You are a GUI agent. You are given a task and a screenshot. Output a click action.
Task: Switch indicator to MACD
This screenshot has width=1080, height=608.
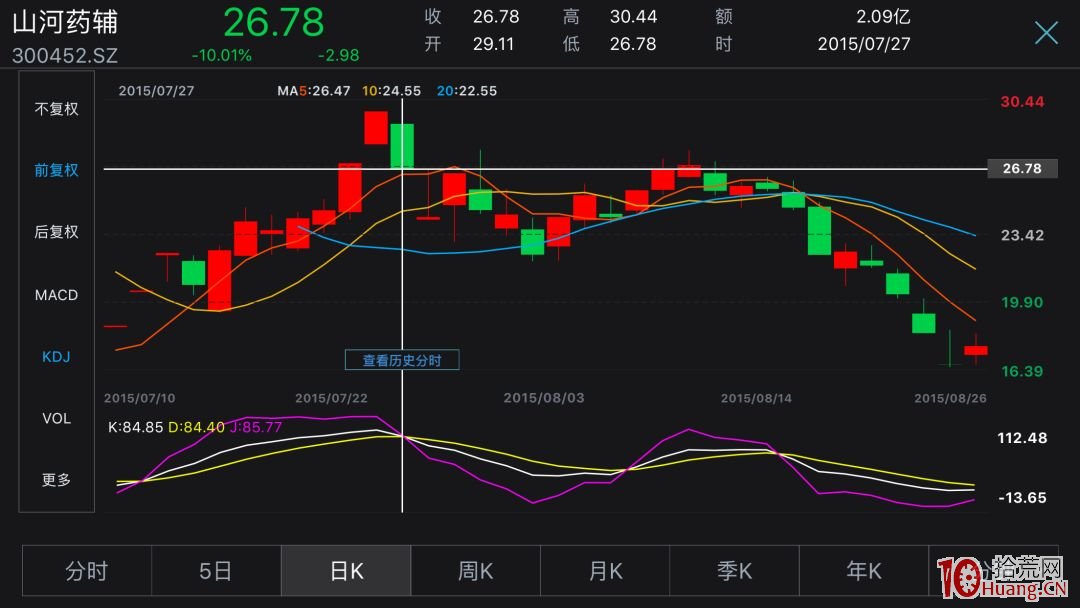[x=57, y=295]
